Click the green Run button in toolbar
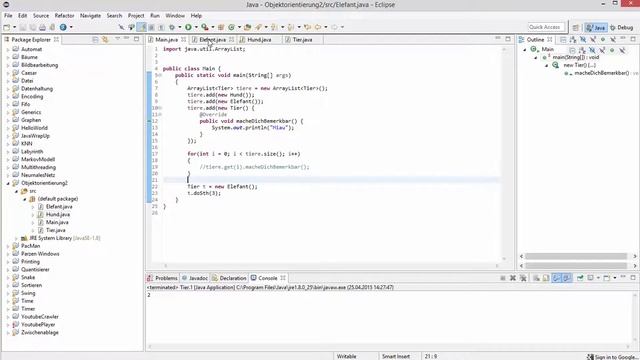 pos(188,27)
